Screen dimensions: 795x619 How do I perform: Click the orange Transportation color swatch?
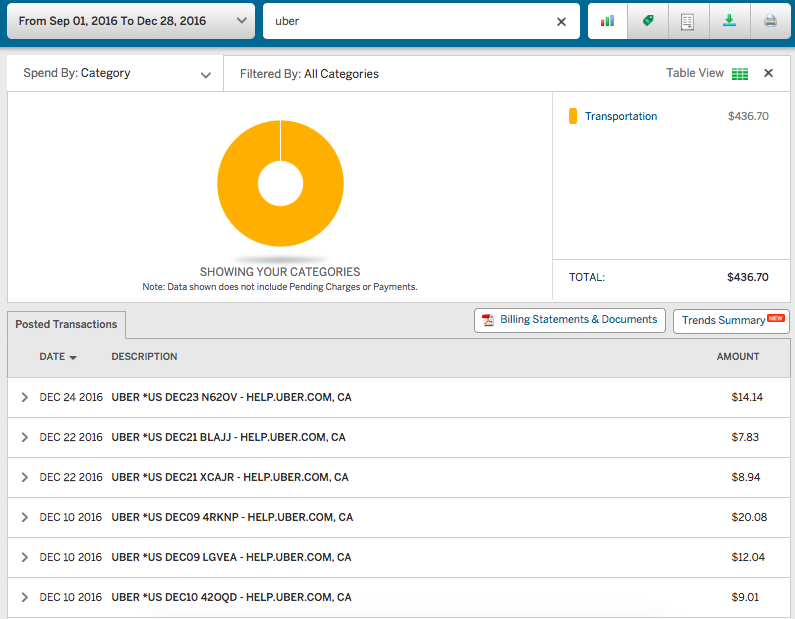(x=573, y=116)
